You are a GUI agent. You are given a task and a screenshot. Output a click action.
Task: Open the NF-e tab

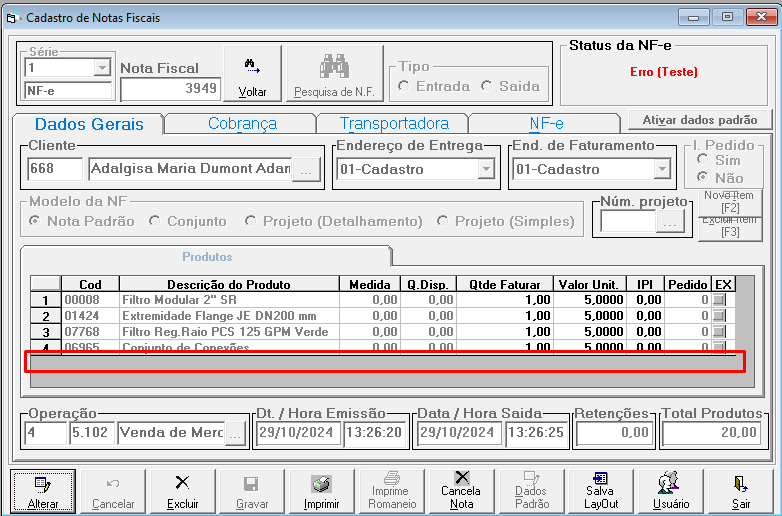coord(546,124)
